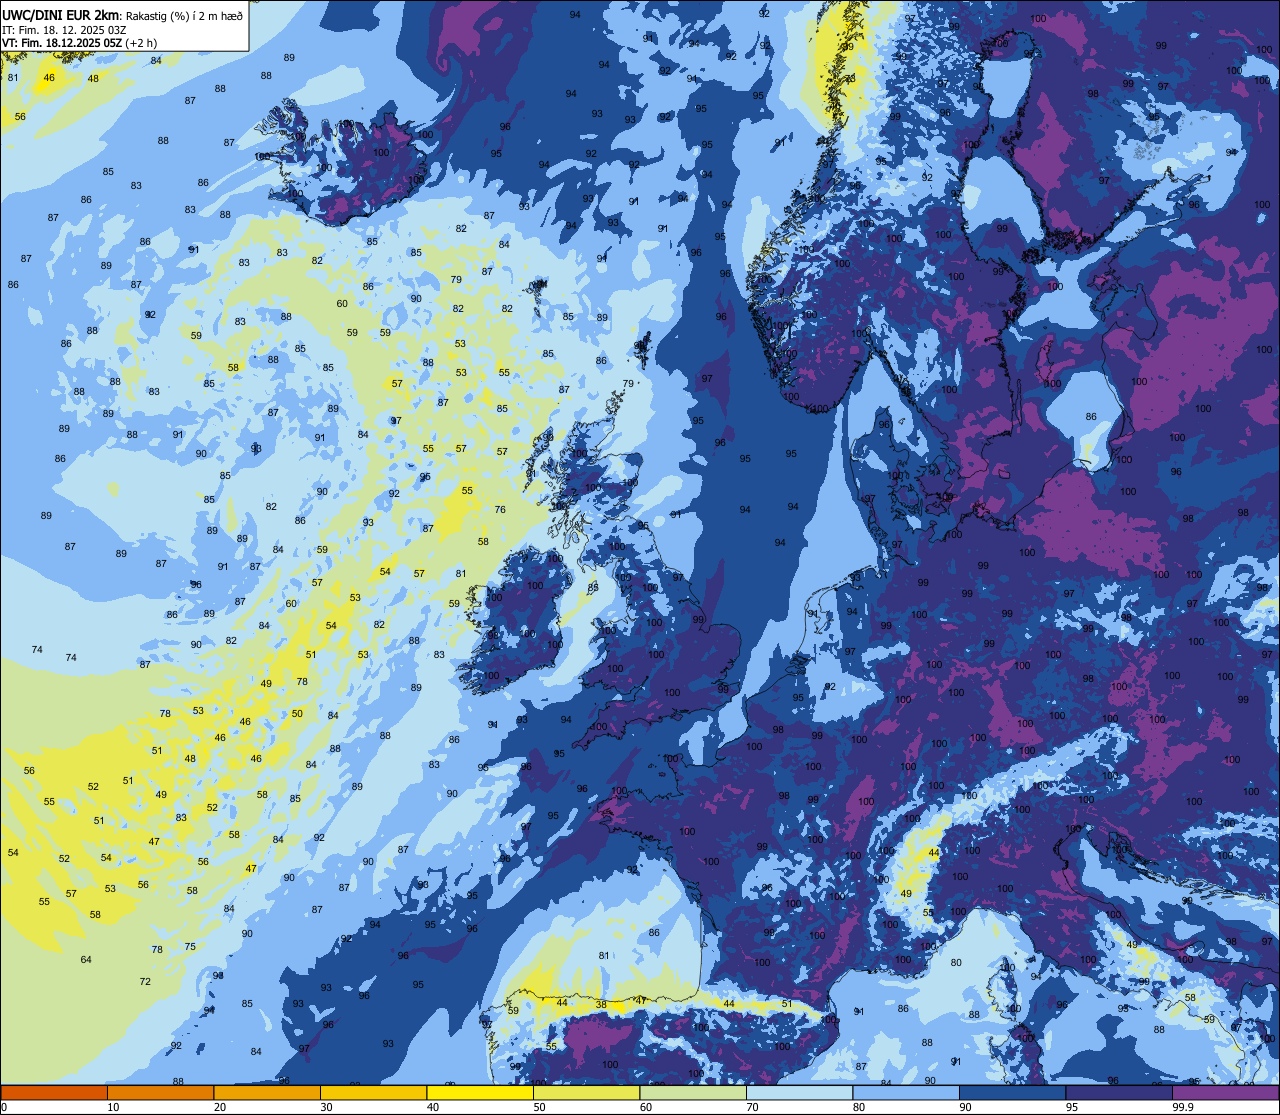Viewport: 1280px width, 1115px height.
Task: Click the legend tick label 50
Action: [x=539, y=1107]
